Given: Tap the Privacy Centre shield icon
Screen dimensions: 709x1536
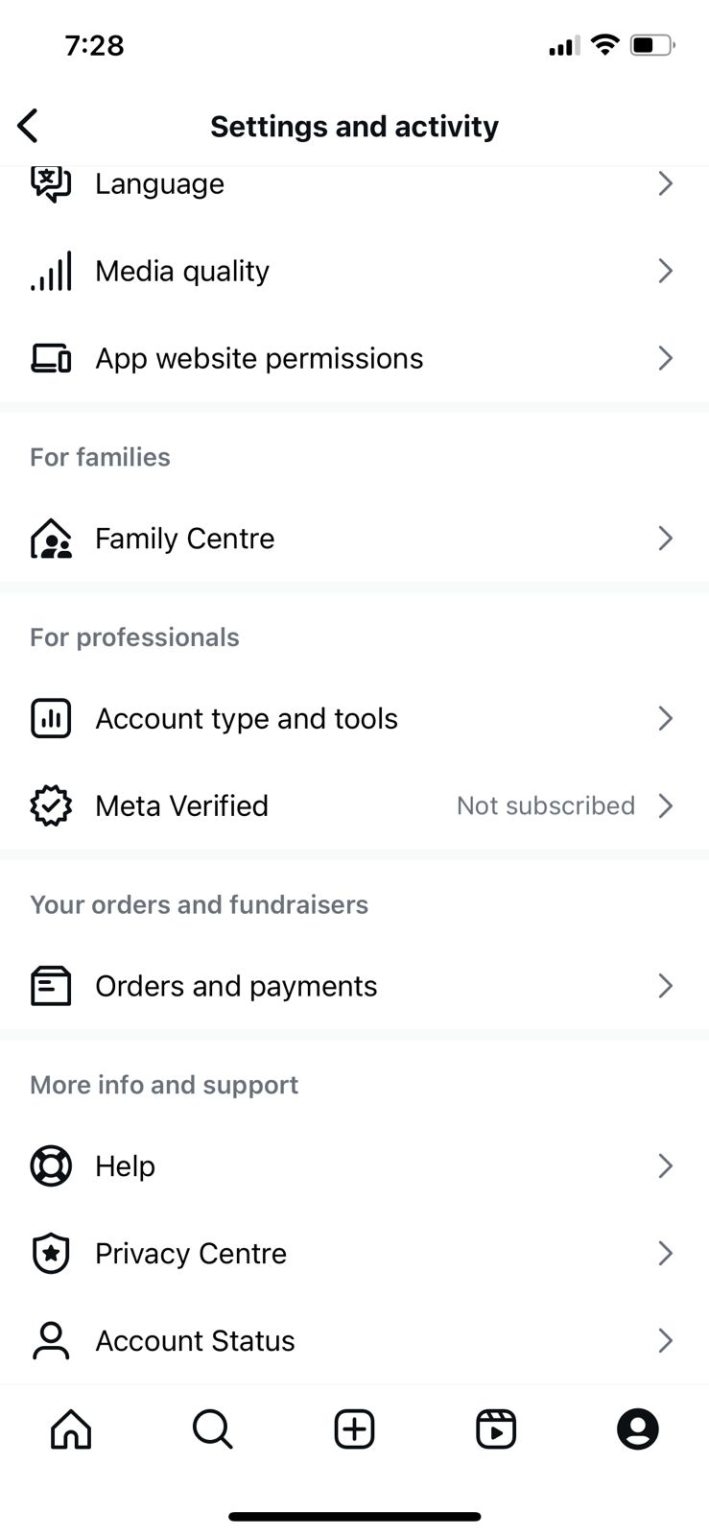Looking at the screenshot, I should coord(51,1254).
